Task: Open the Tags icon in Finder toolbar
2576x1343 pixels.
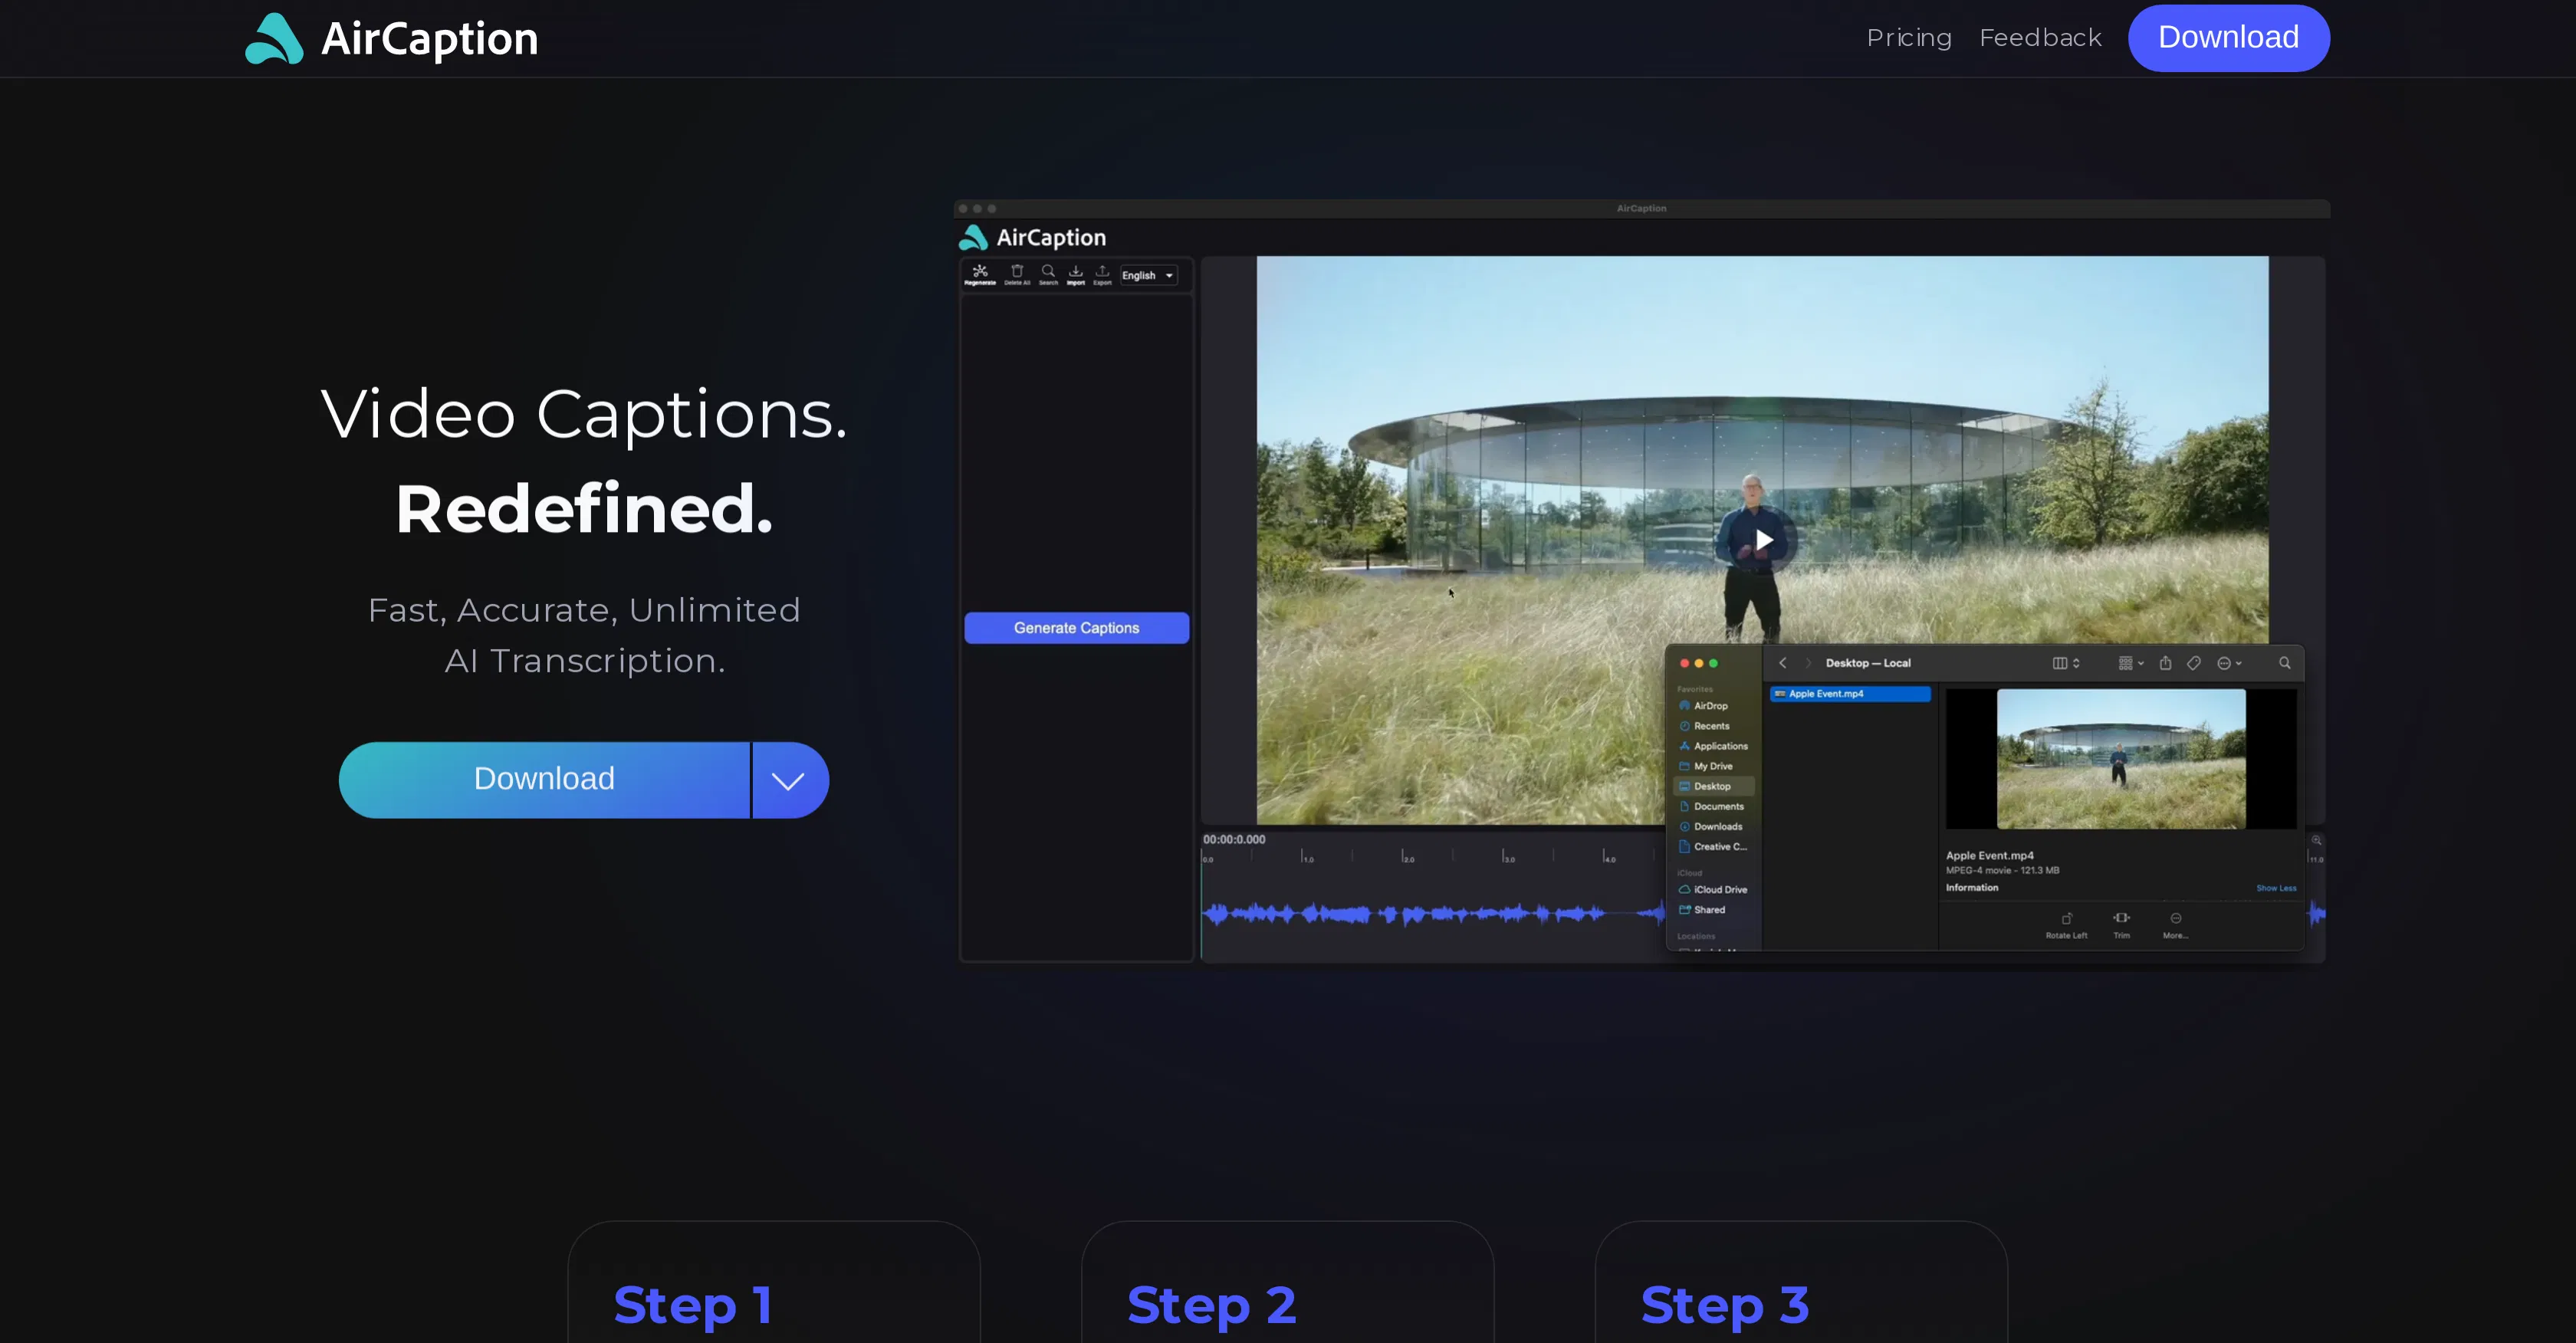Action: click(x=2194, y=663)
